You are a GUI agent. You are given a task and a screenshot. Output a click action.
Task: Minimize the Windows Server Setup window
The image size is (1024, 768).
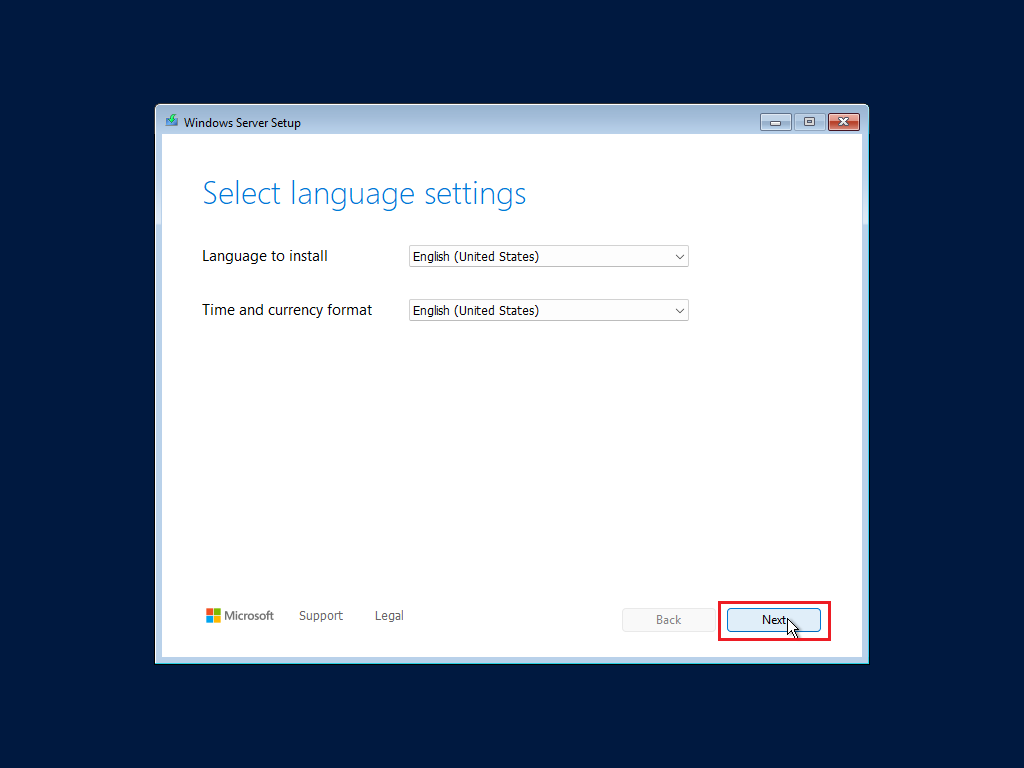(x=775, y=122)
